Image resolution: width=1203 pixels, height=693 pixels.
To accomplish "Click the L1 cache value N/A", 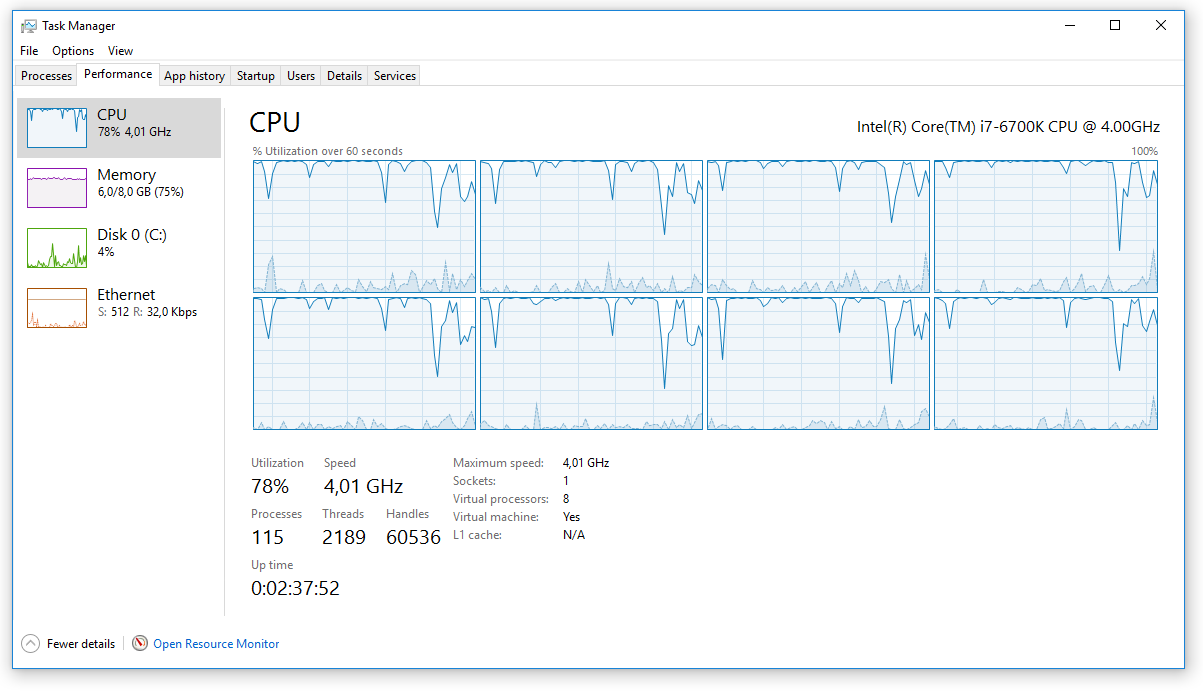I will click(x=574, y=535).
